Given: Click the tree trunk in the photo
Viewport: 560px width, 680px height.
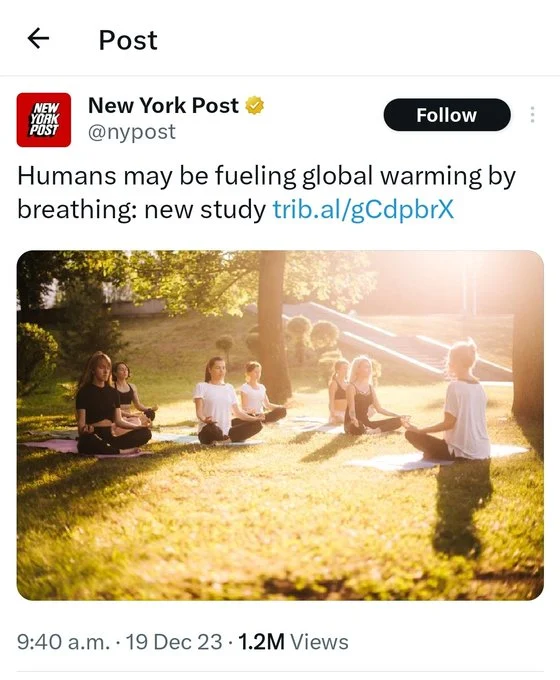Looking at the screenshot, I should pyautogui.click(x=273, y=323).
